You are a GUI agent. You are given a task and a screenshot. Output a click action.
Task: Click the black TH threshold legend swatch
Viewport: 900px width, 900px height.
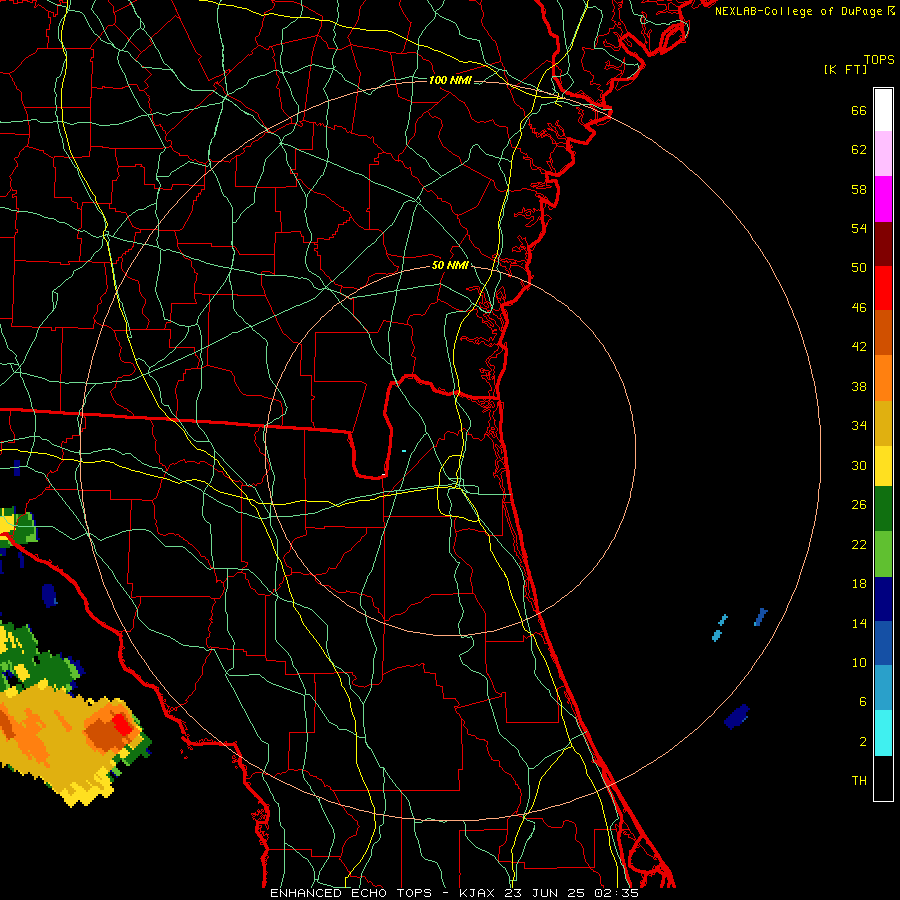pyautogui.click(x=883, y=778)
